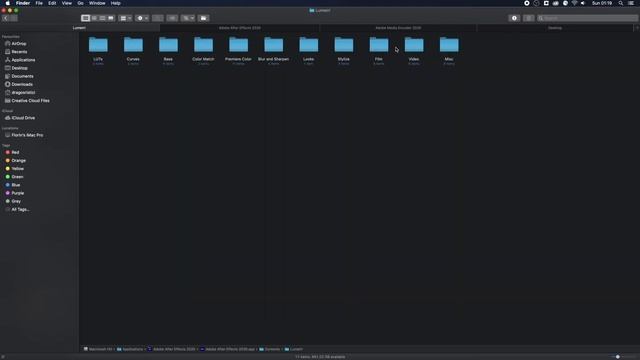Open the Stylize folder
Screen dimensions: 640x360
tap(344, 45)
